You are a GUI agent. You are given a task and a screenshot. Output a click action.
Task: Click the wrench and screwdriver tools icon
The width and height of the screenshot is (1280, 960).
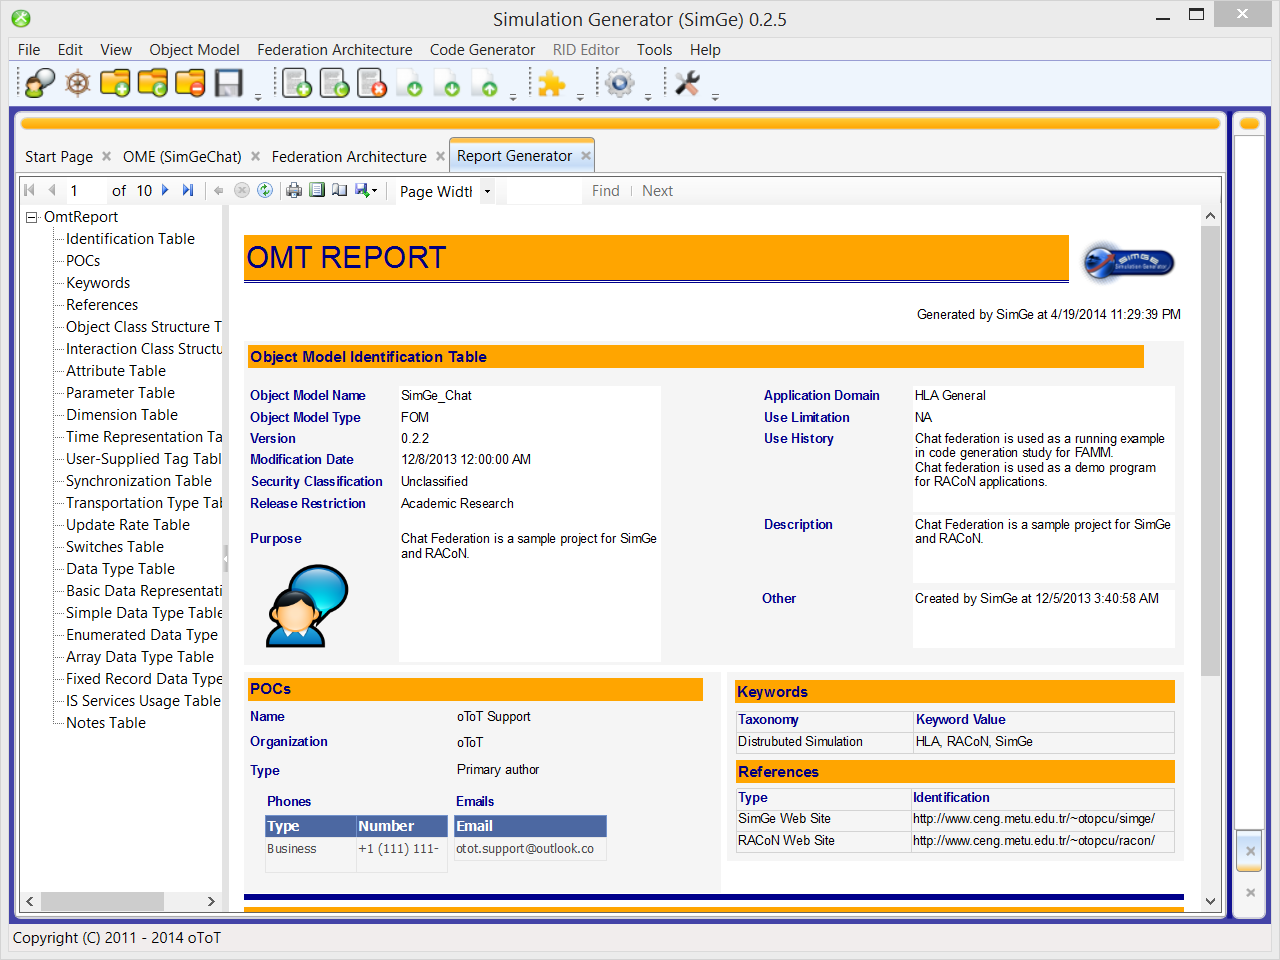click(687, 83)
